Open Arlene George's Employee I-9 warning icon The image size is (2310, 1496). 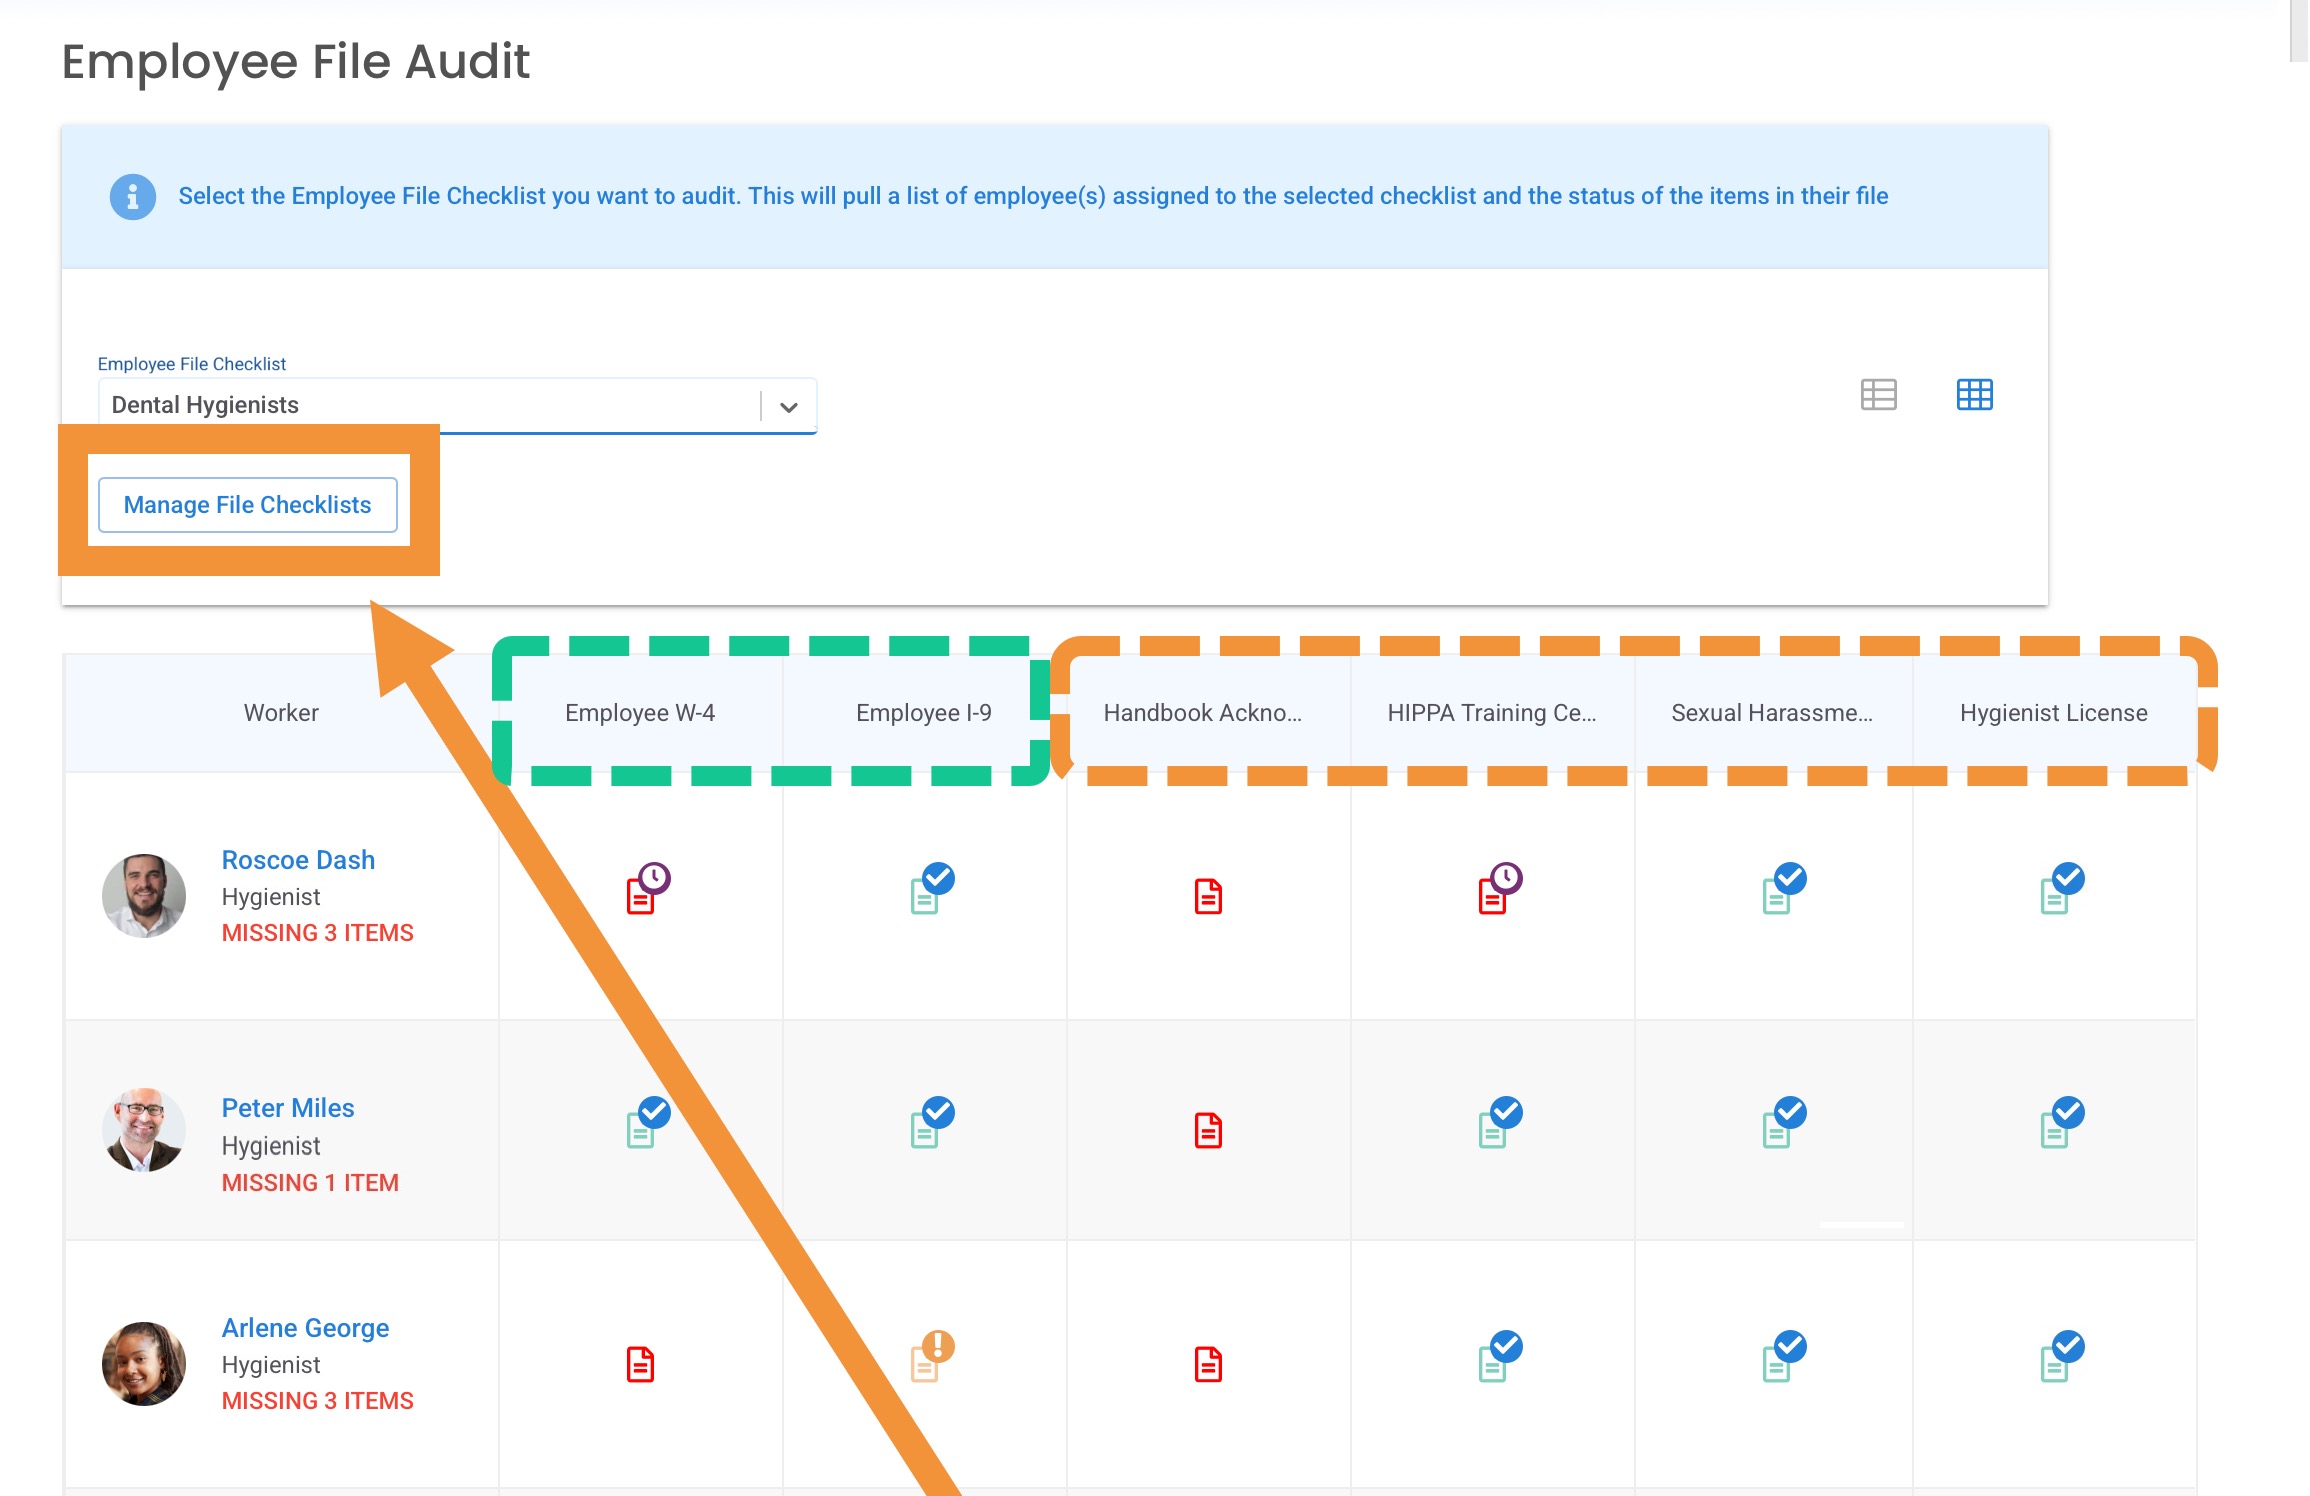tap(930, 1357)
